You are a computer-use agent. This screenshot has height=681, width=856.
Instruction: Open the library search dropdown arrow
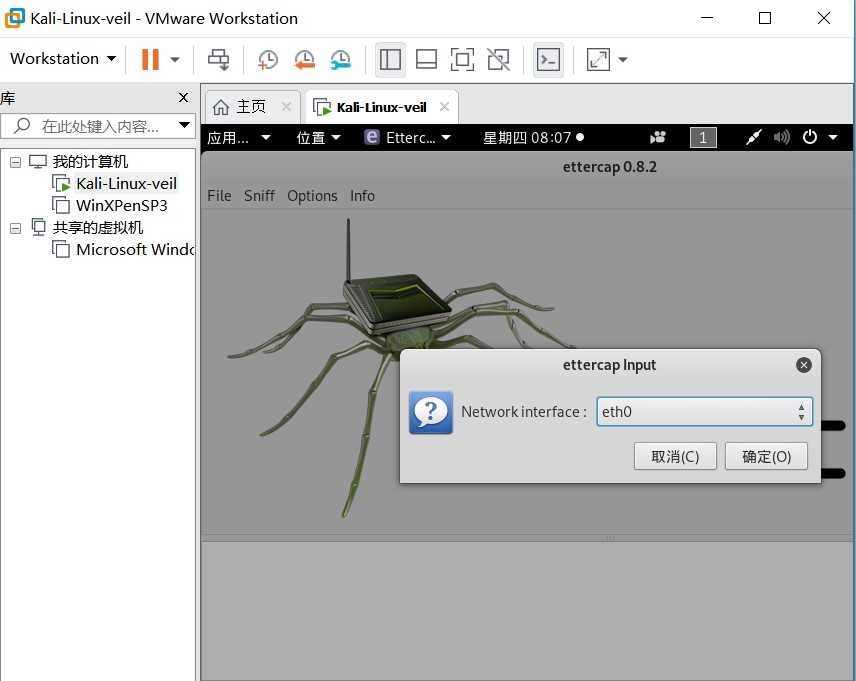point(185,126)
